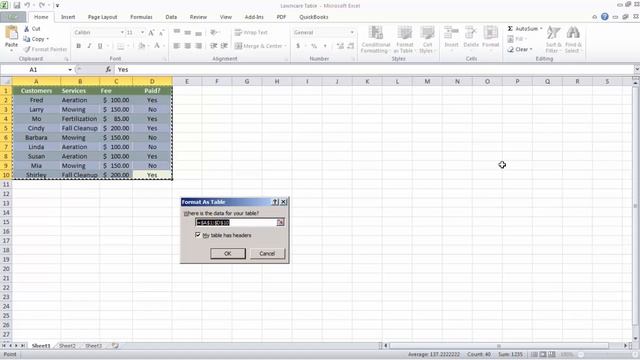
Task: Click Decrease Indent icon
Action: click(213, 46)
